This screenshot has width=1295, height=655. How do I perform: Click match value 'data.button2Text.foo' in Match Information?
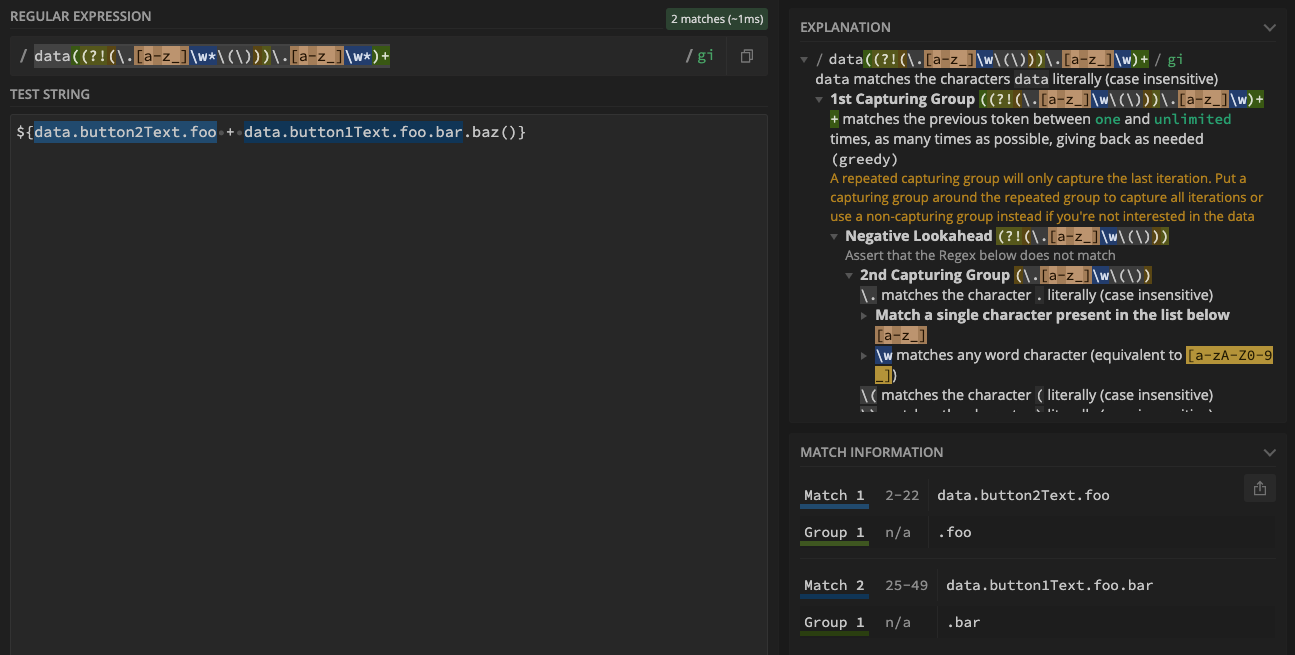point(1023,495)
